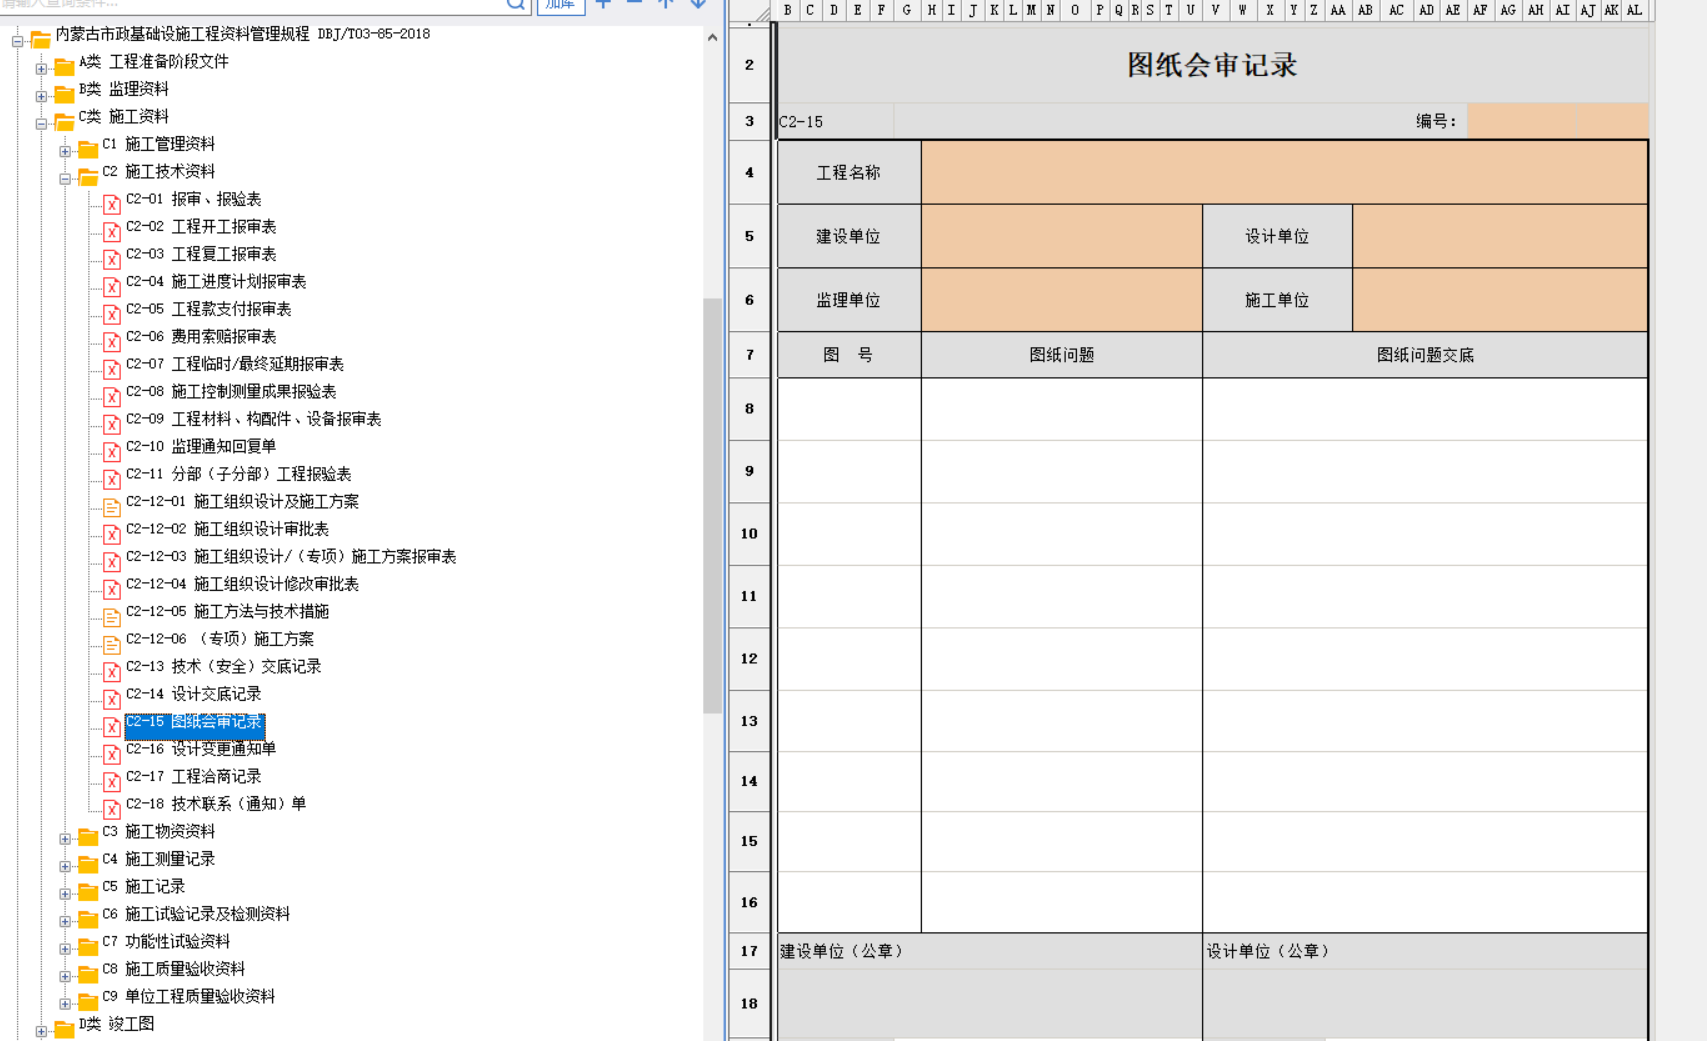Click the orange document icon for C2-12-06
Viewport: 1707px width, 1041px height.
(112, 643)
